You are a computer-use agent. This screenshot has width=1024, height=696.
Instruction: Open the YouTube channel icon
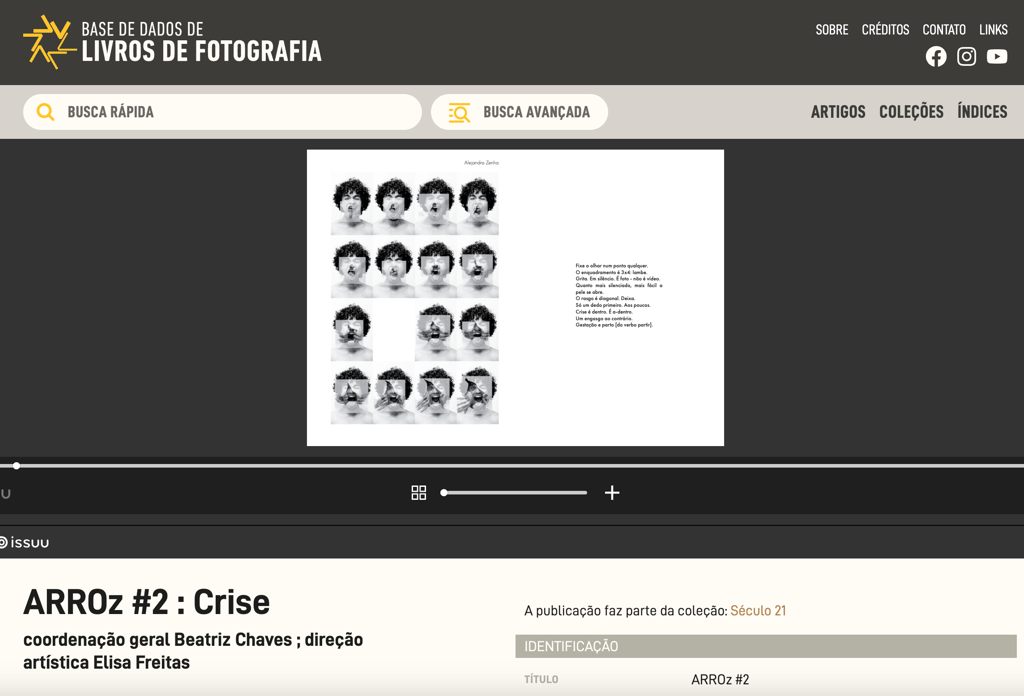(x=997, y=57)
